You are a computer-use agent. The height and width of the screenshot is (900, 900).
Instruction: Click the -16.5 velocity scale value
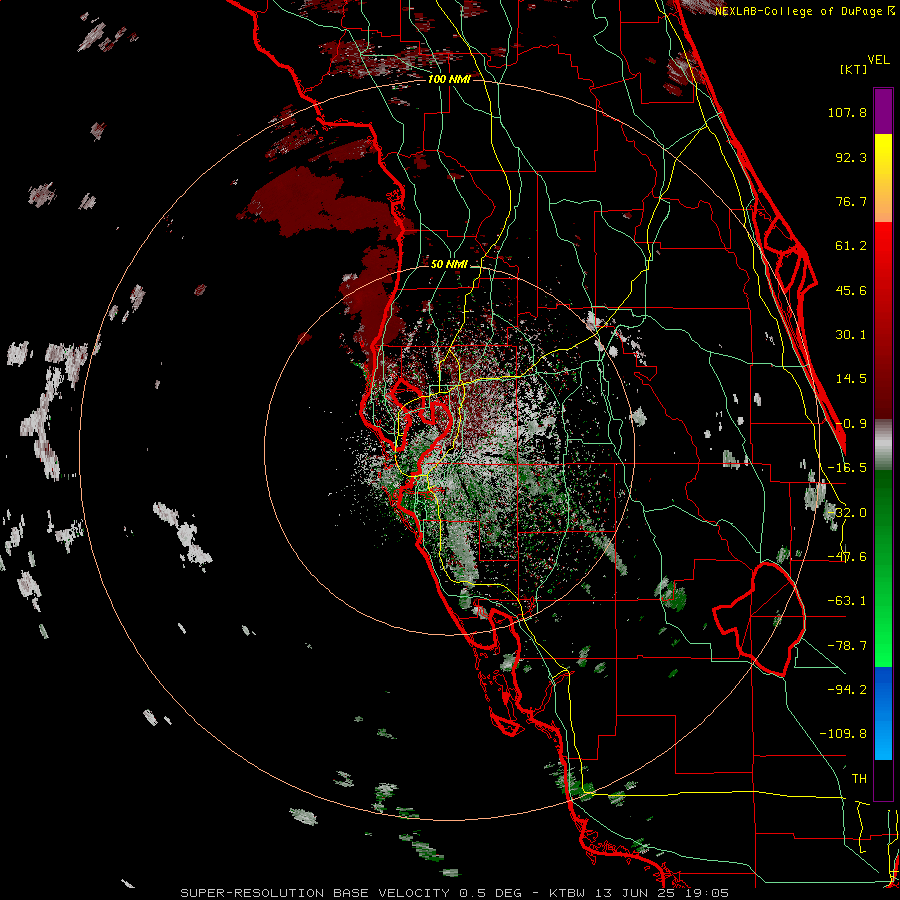847,468
